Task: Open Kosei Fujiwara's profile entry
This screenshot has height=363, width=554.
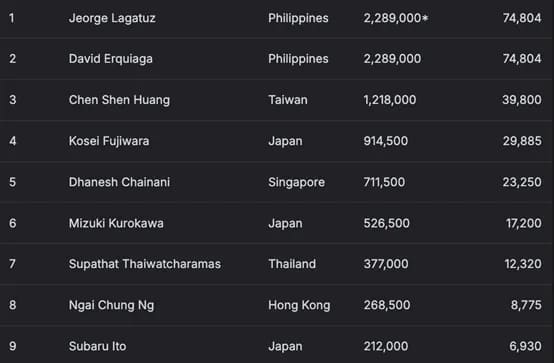Action: point(109,141)
